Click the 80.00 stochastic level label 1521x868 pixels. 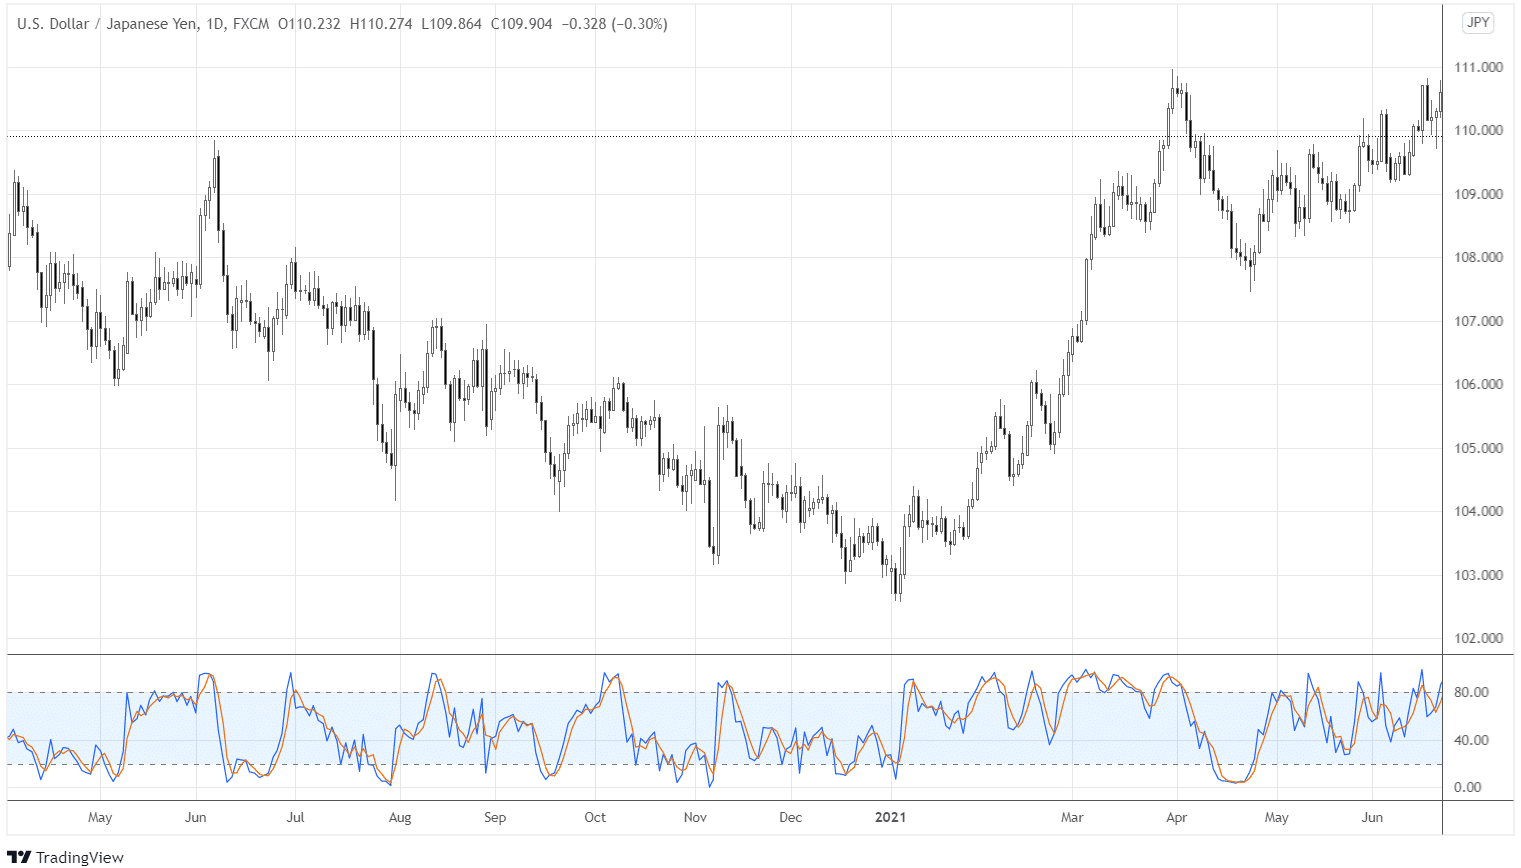1470,692
